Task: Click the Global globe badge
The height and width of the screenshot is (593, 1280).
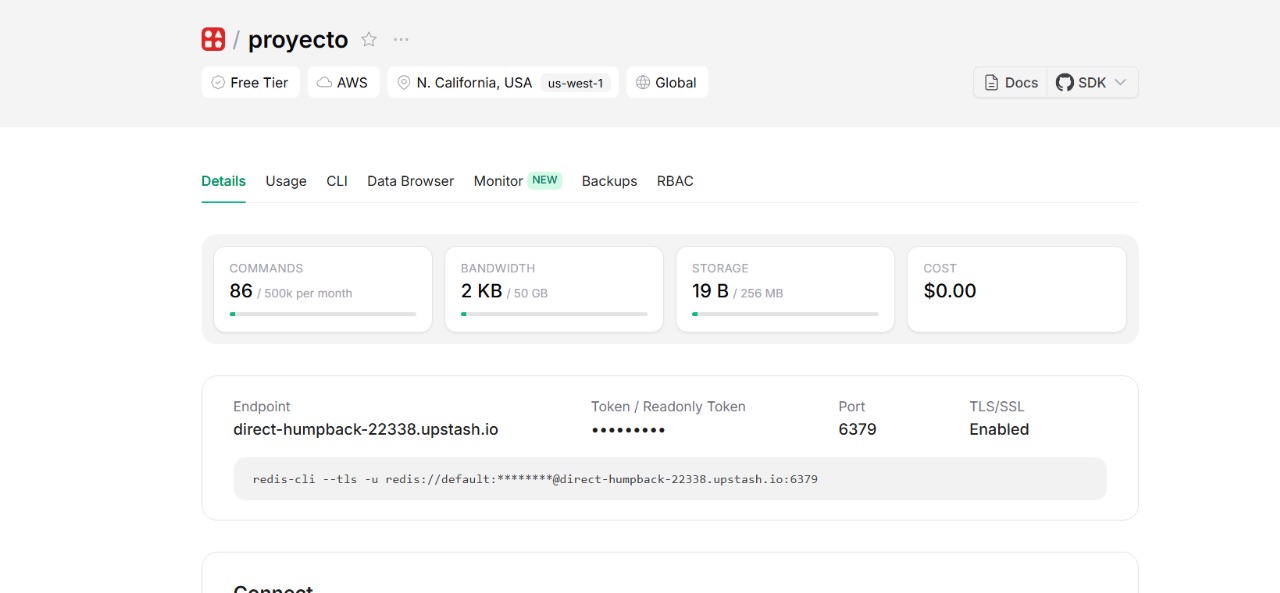Action: [x=666, y=83]
